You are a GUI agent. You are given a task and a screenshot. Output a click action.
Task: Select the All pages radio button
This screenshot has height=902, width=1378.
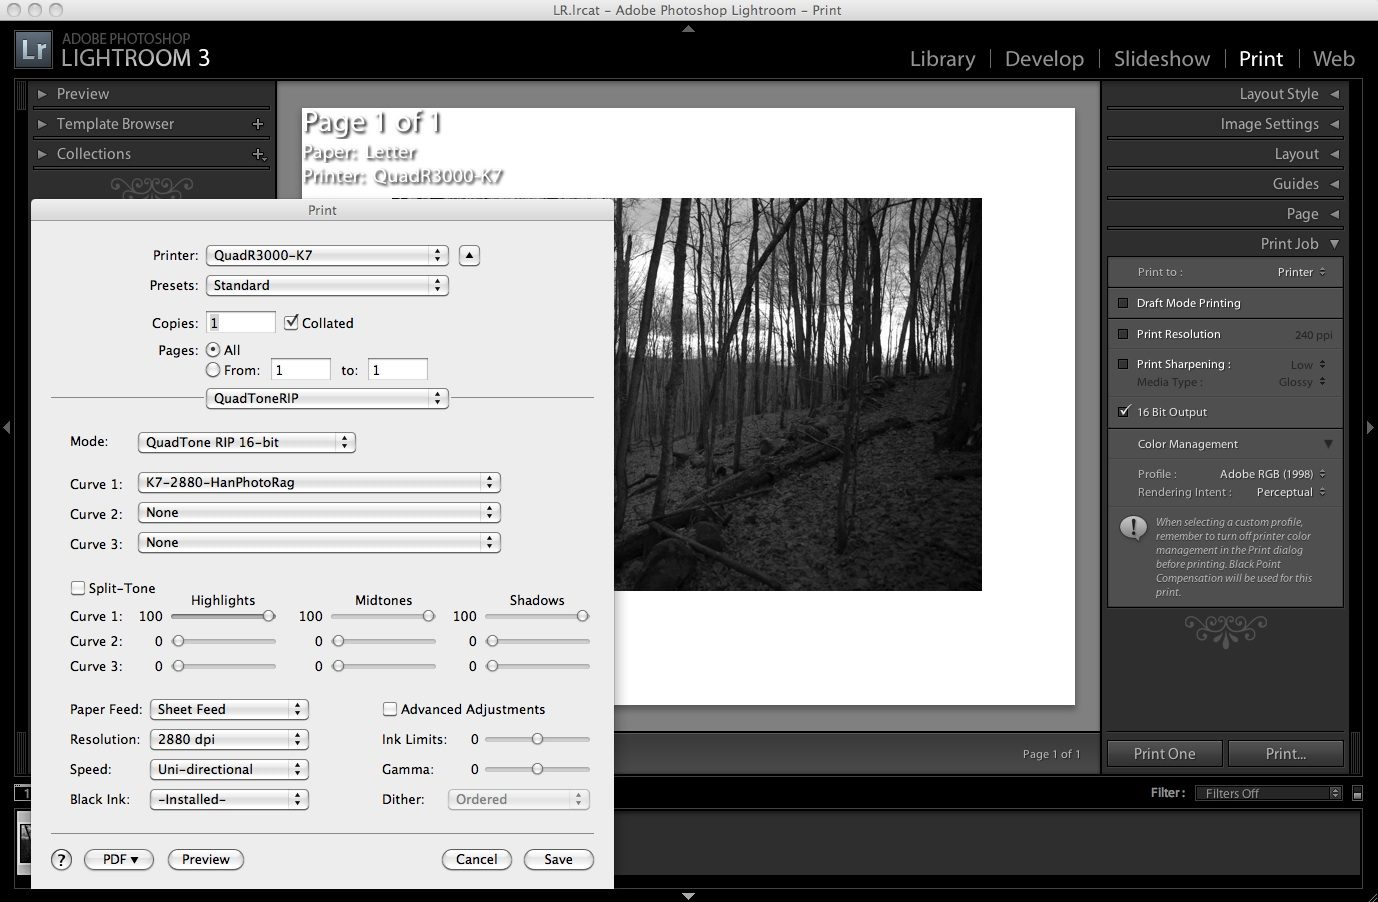(x=213, y=350)
